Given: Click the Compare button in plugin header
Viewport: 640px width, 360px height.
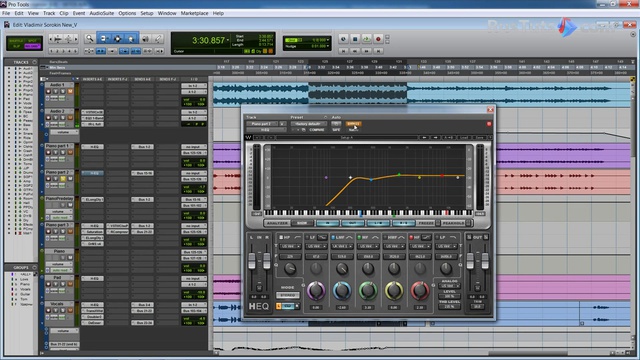Looking at the screenshot, I should click(x=317, y=130).
